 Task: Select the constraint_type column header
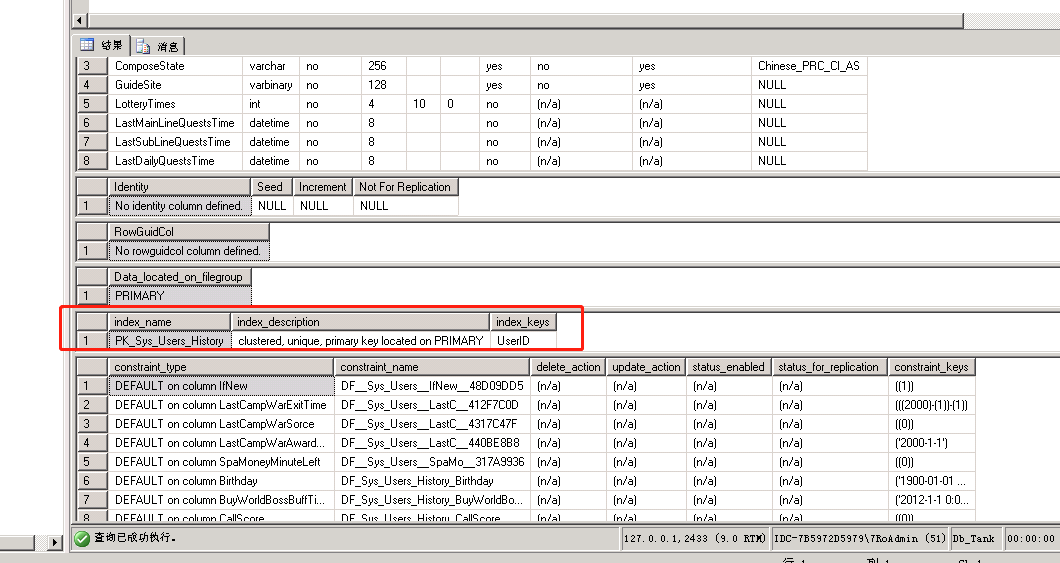tap(220, 367)
